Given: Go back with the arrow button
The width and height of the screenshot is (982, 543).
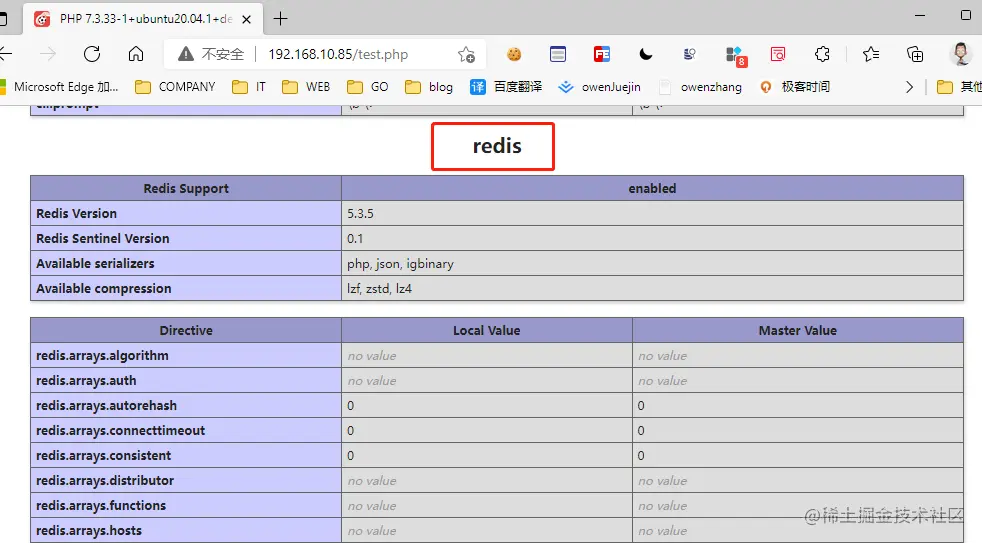Looking at the screenshot, I should pyautogui.click(x=6, y=54).
